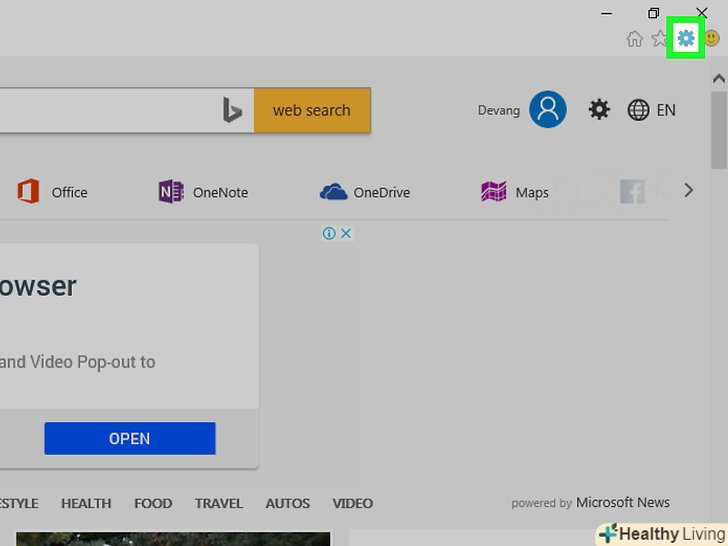
Task: Click the Bing search icon
Action: coord(232,111)
